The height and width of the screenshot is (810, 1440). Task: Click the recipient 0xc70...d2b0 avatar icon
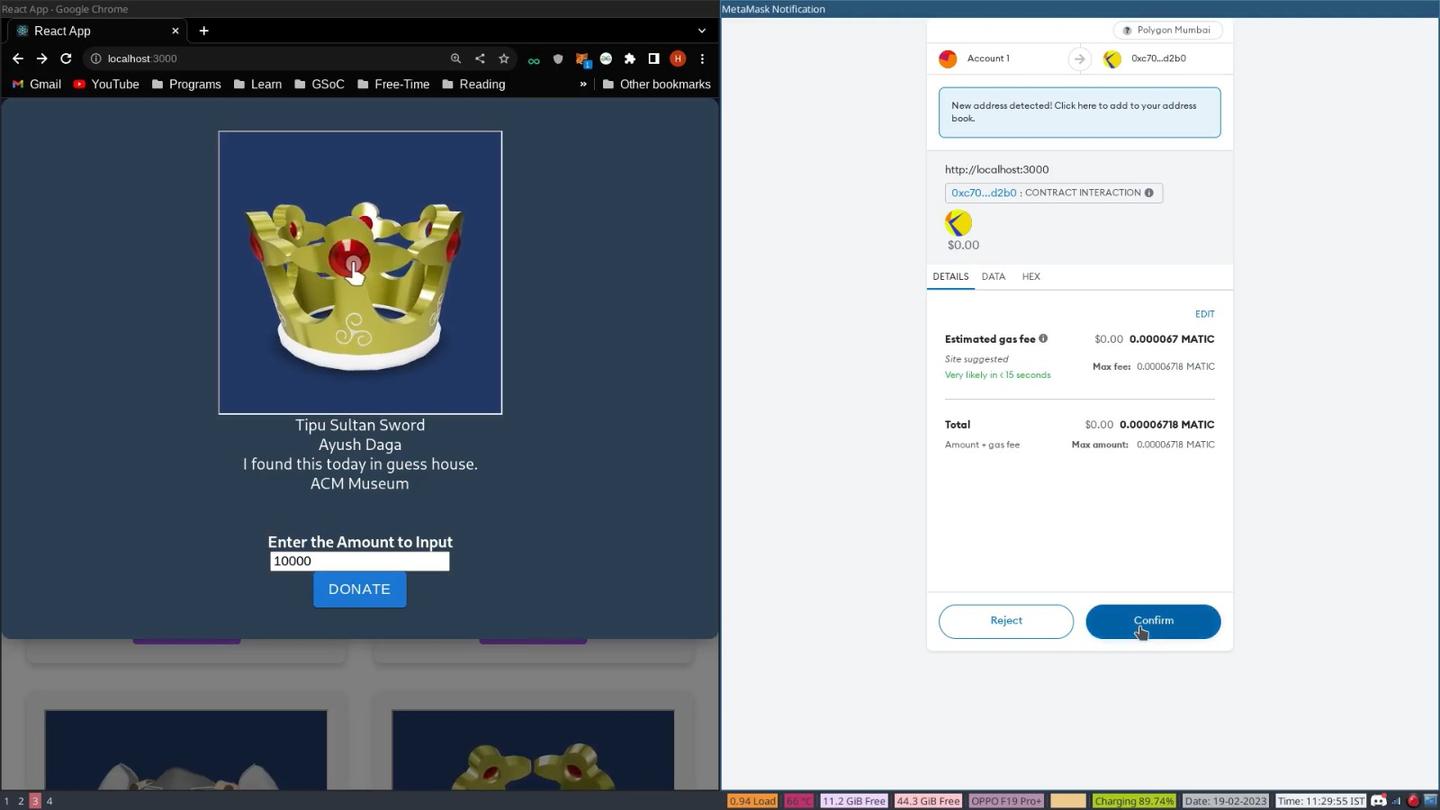(x=1112, y=59)
